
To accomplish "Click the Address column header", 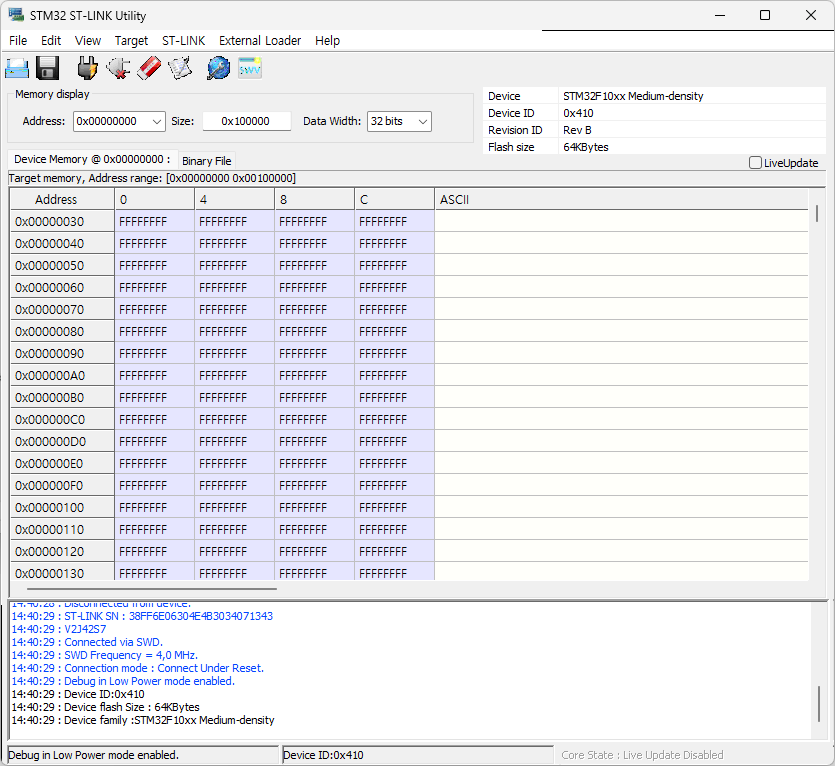I will pyautogui.click(x=62, y=199).
